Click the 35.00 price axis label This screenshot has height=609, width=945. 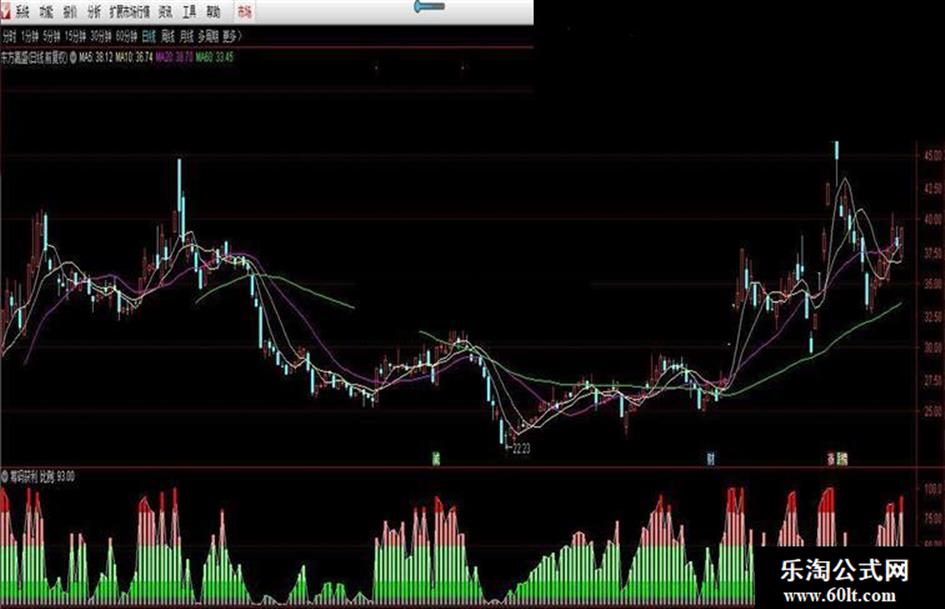point(932,283)
